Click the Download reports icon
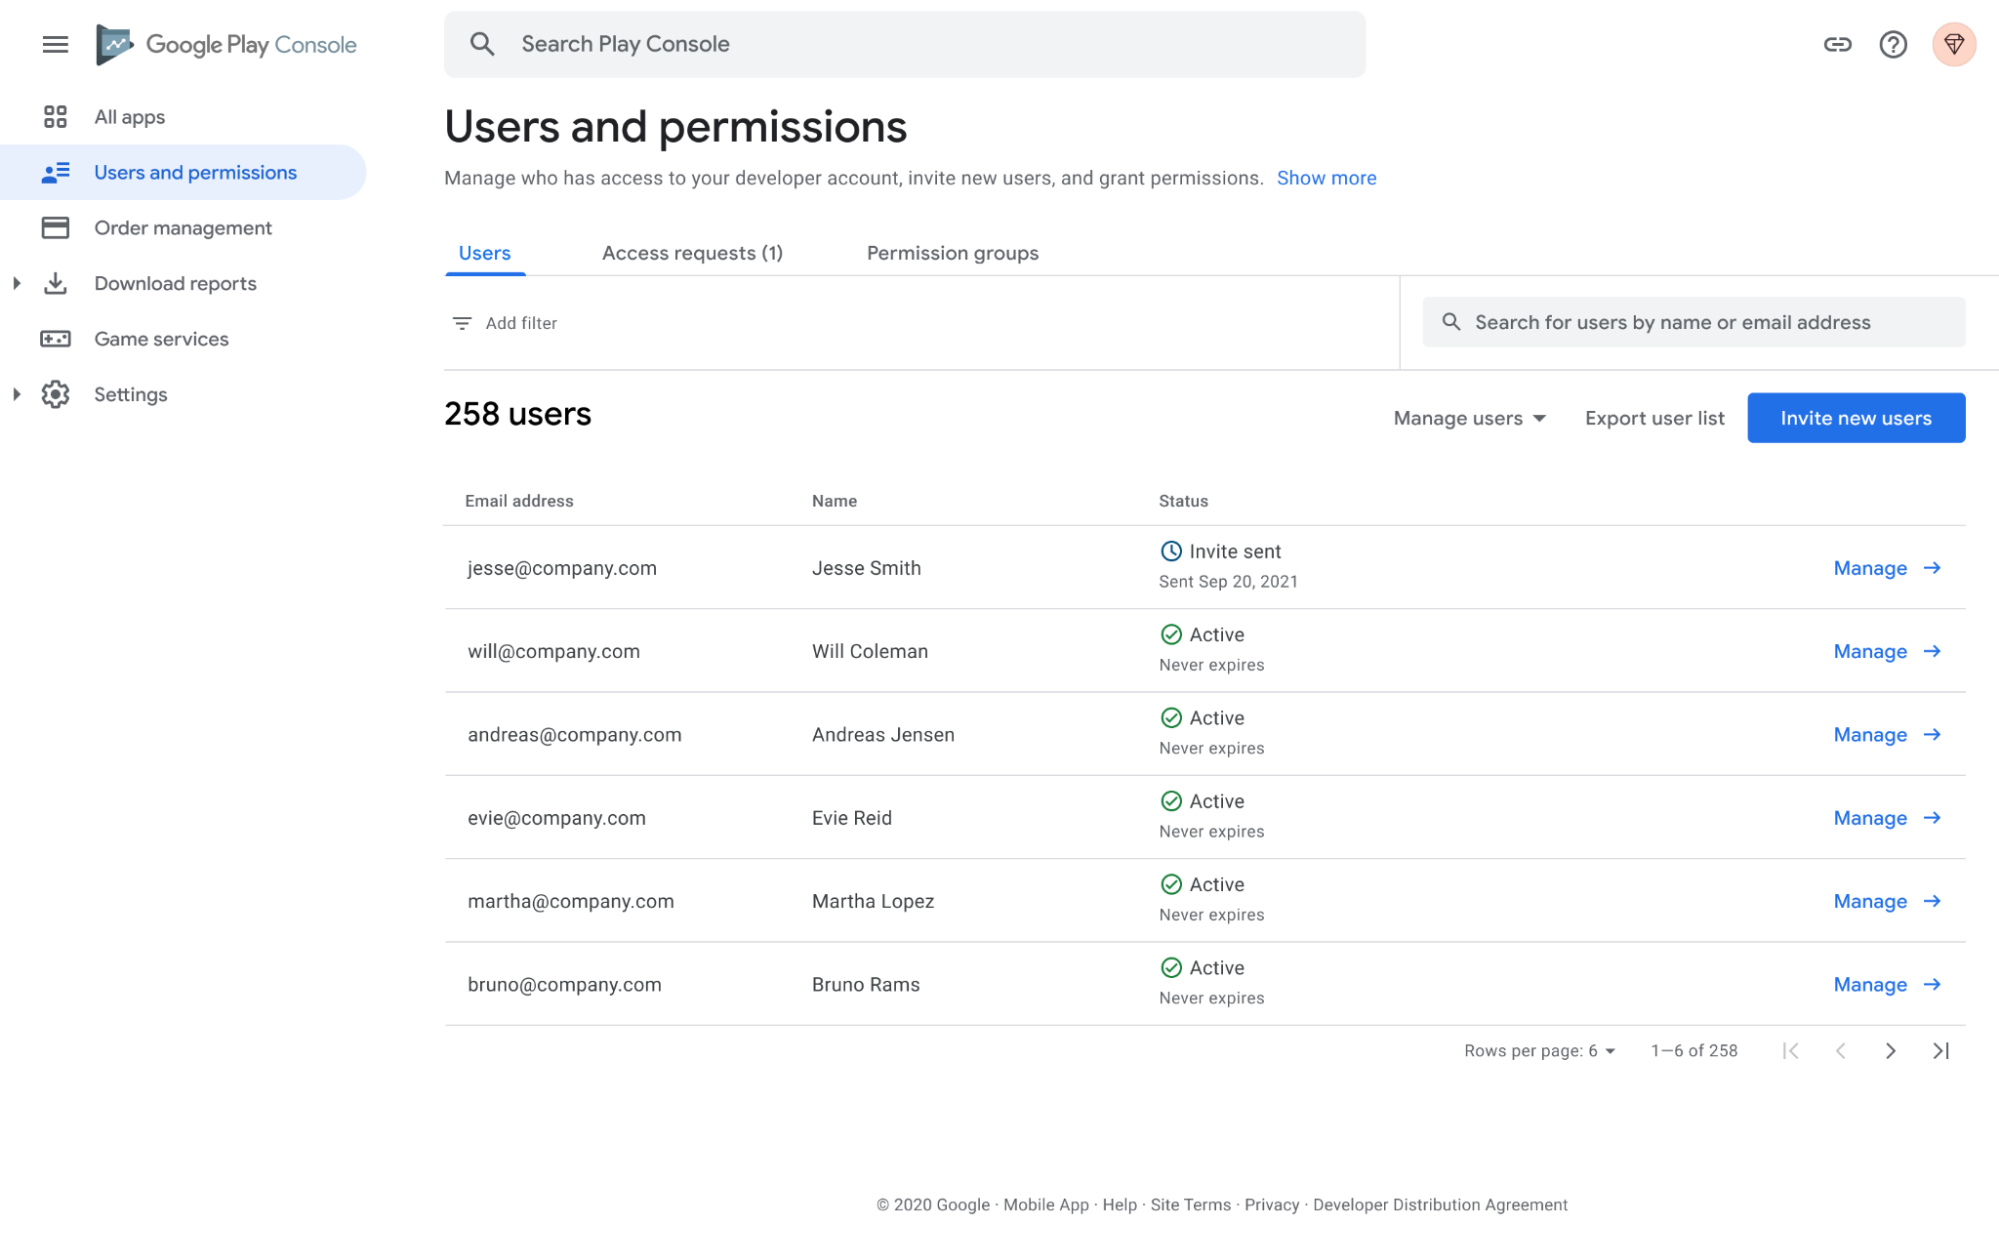The height and width of the screenshot is (1250, 1999). [x=53, y=282]
